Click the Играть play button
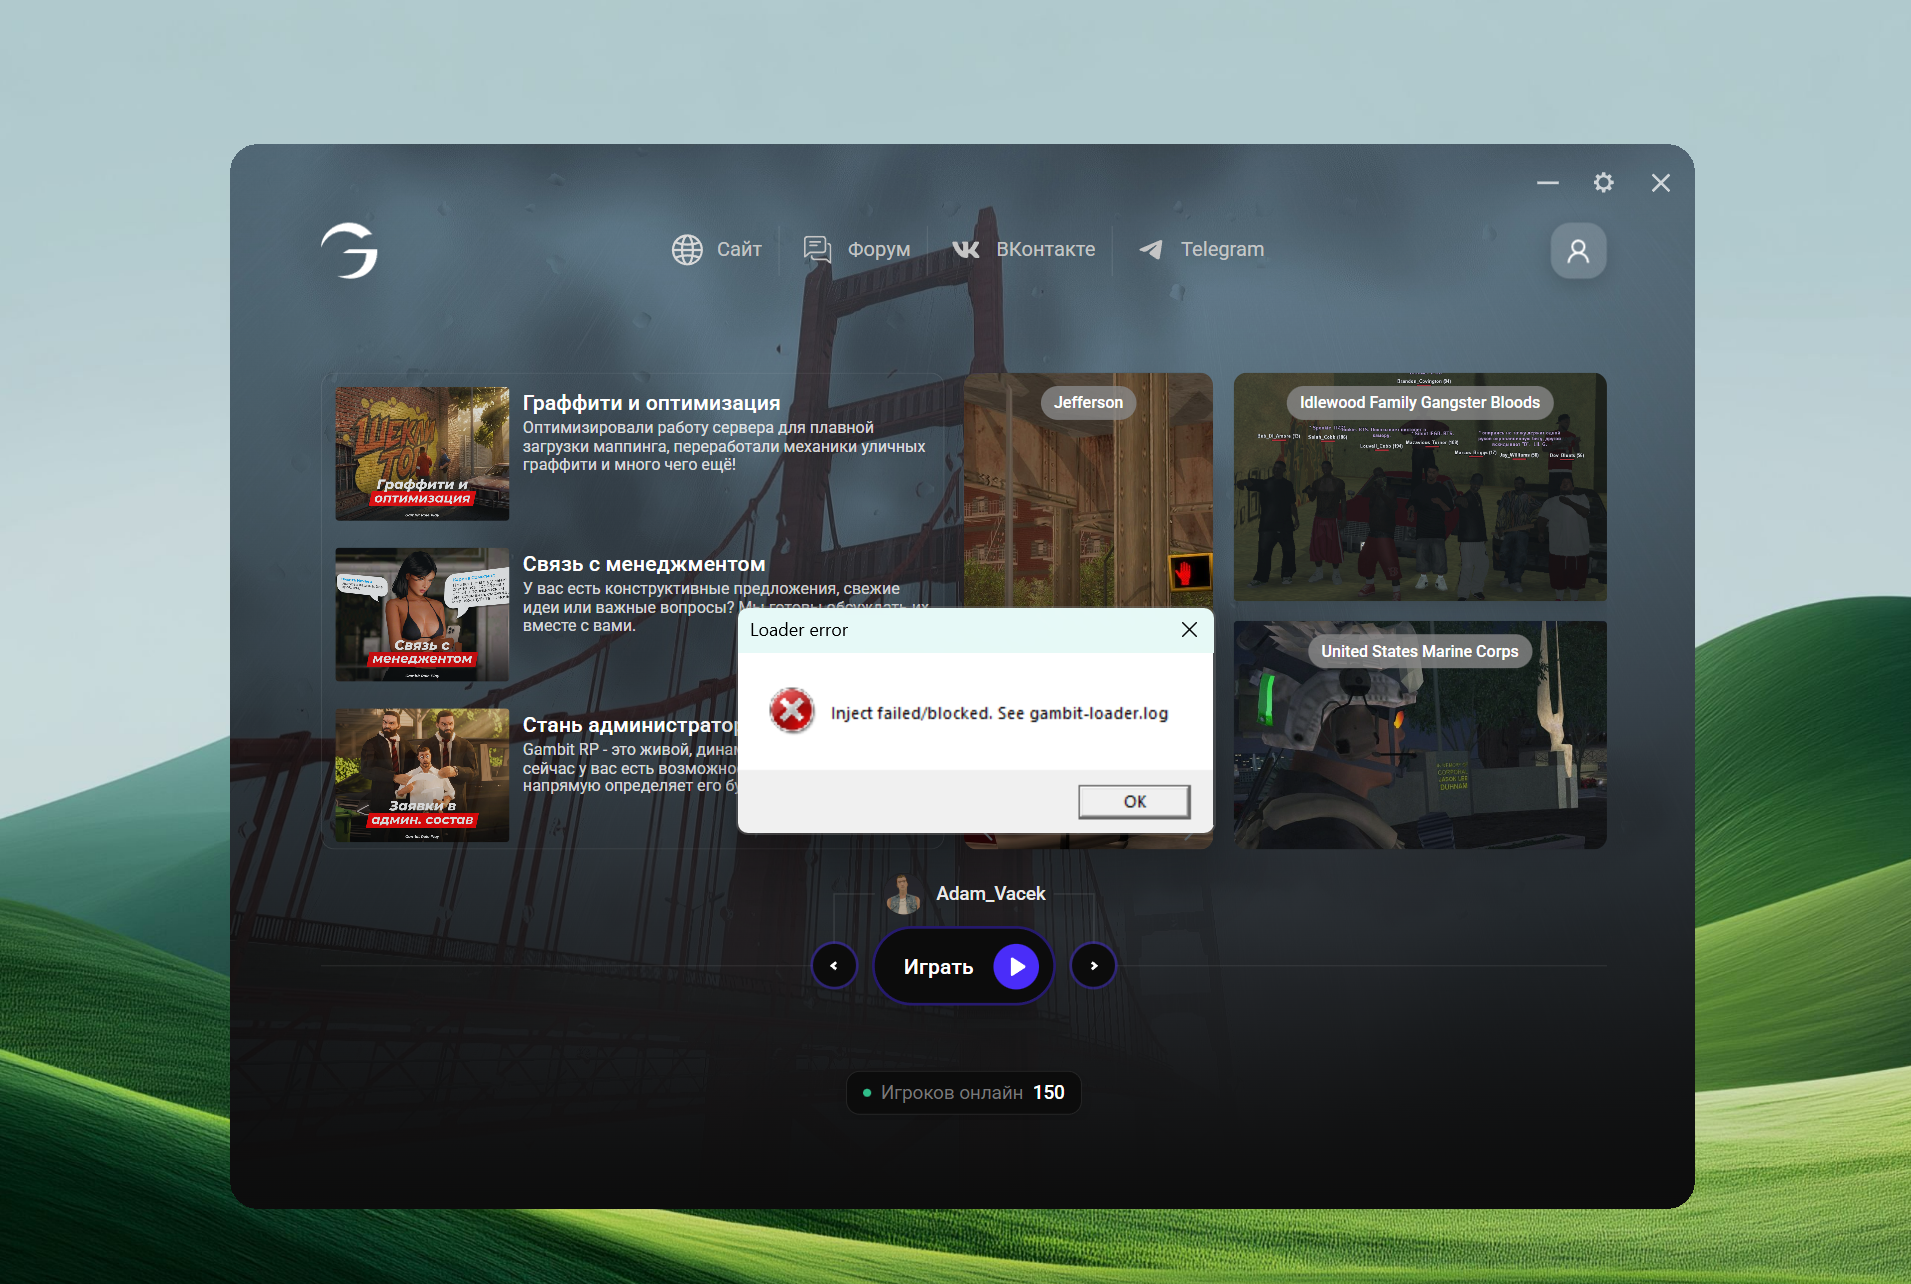Screen dimensions: 1911x1284 964,966
